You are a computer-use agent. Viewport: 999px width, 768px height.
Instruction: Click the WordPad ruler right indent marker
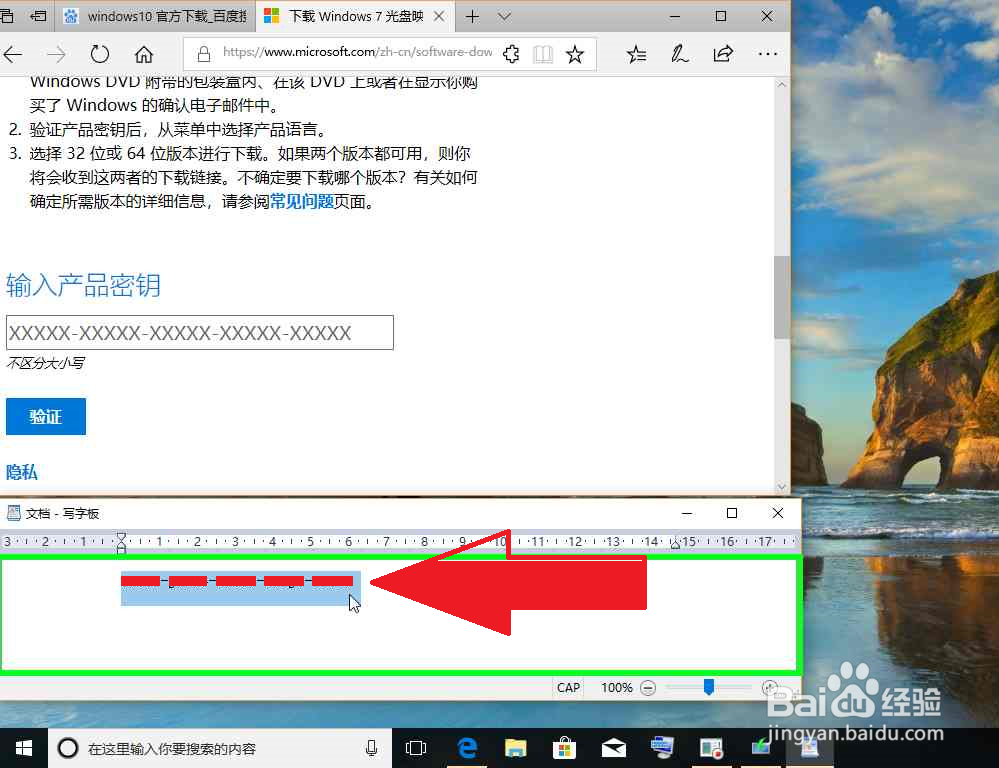point(675,544)
